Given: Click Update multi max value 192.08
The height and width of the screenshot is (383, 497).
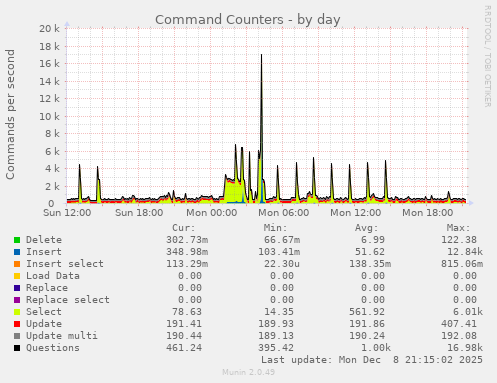Looking at the screenshot, I should tap(459, 336).
